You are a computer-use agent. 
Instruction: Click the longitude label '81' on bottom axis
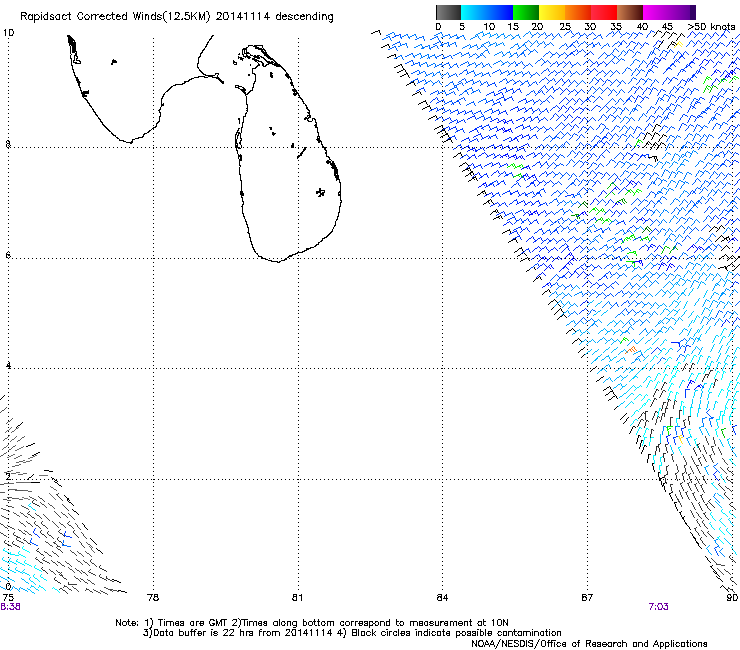[x=297, y=598]
